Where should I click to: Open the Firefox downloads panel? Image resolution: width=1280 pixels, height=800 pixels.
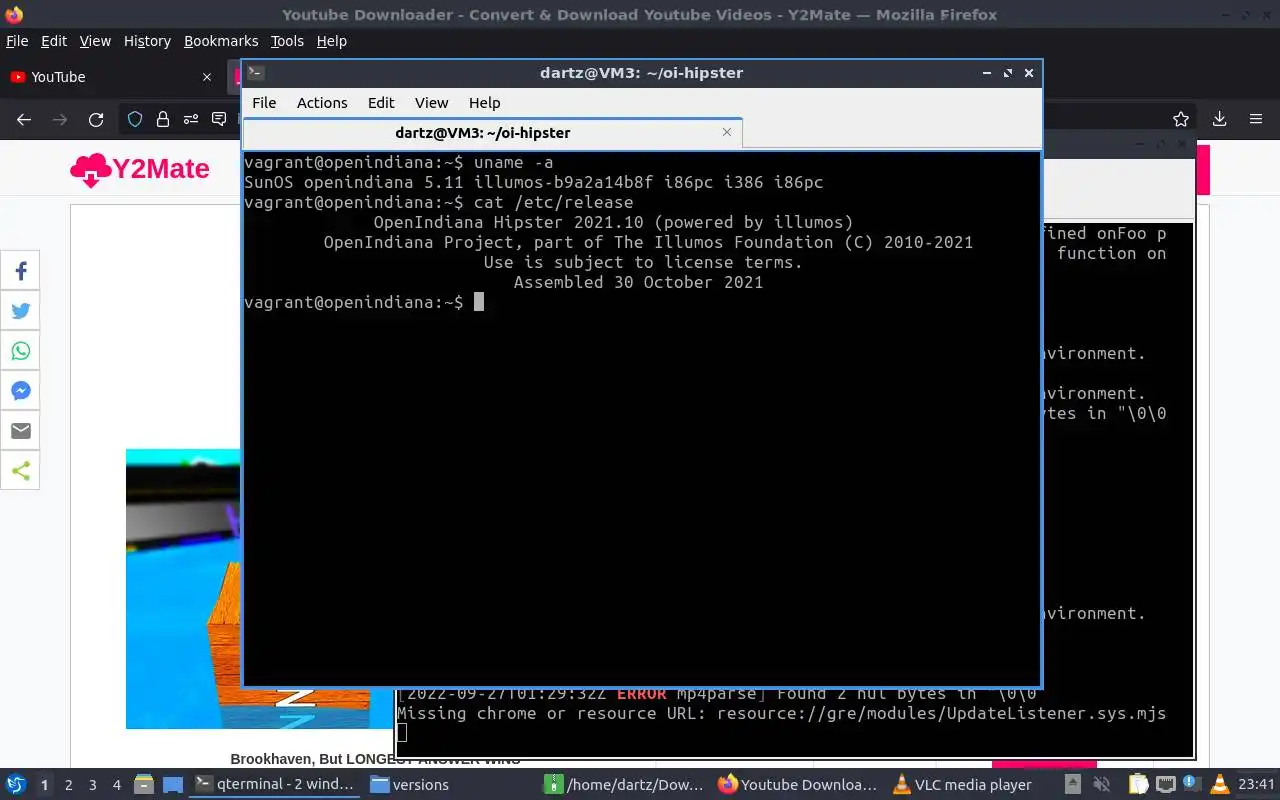coord(1220,119)
